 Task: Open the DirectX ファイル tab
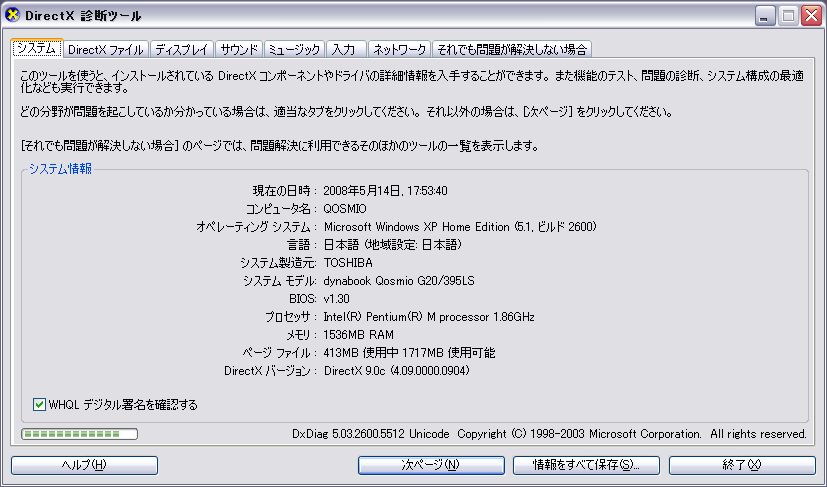(106, 50)
